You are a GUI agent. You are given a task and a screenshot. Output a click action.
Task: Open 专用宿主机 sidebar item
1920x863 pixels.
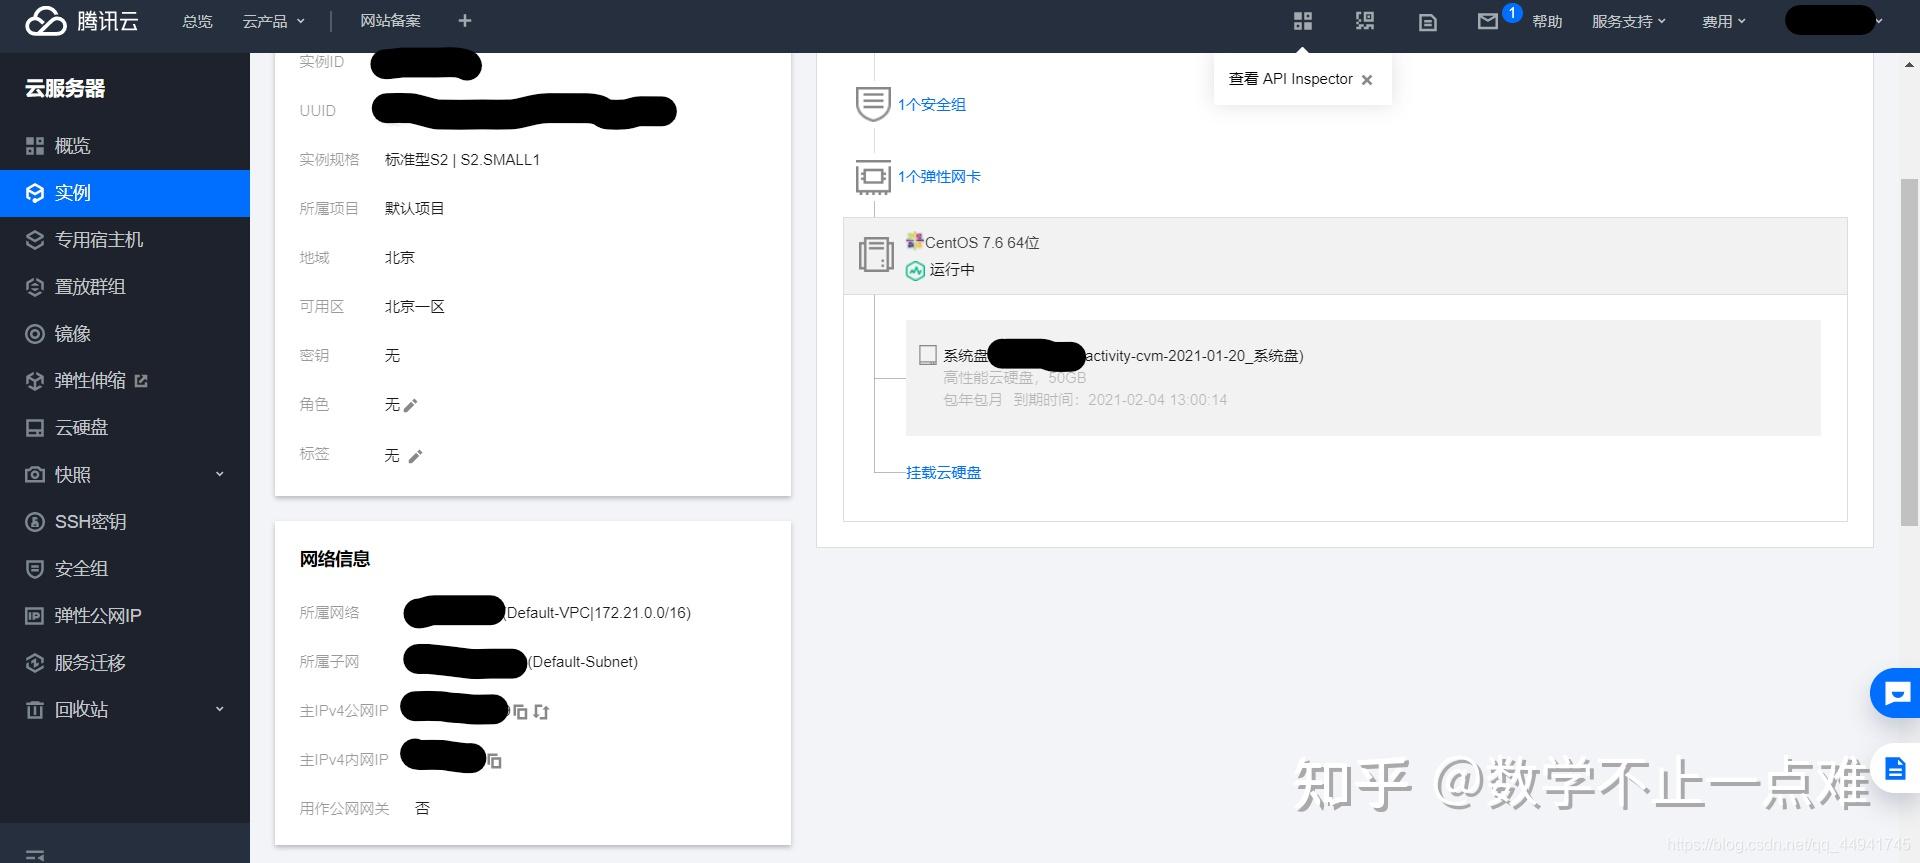pyautogui.click(x=125, y=240)
